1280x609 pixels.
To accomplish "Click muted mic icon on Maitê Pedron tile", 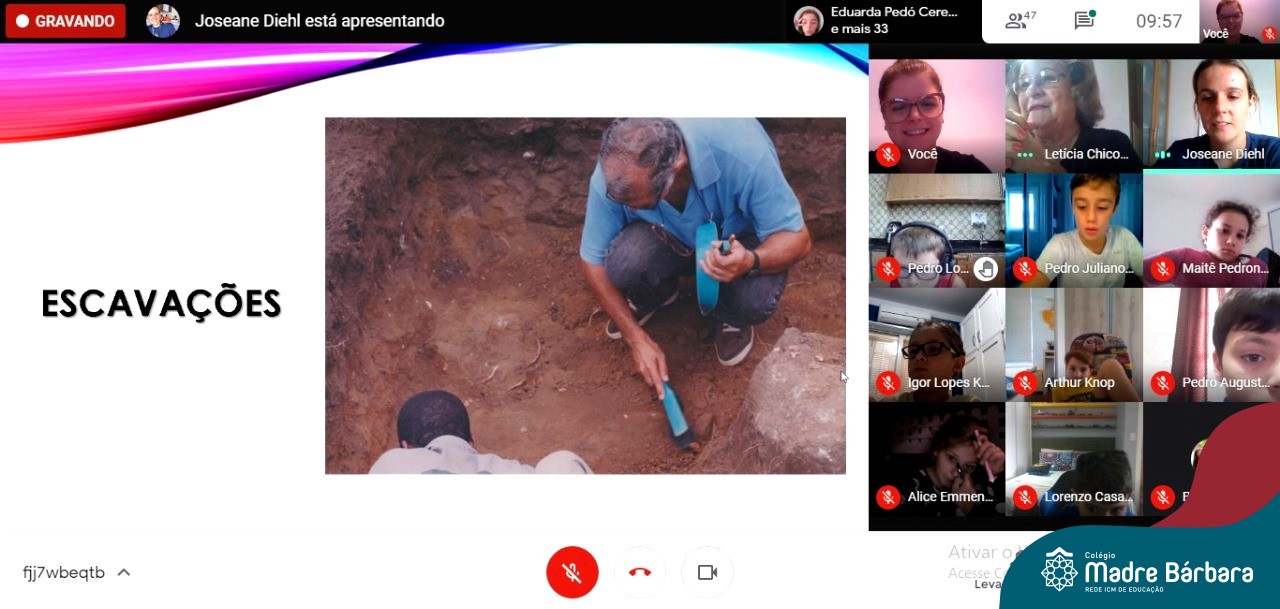I will 1162,269.
